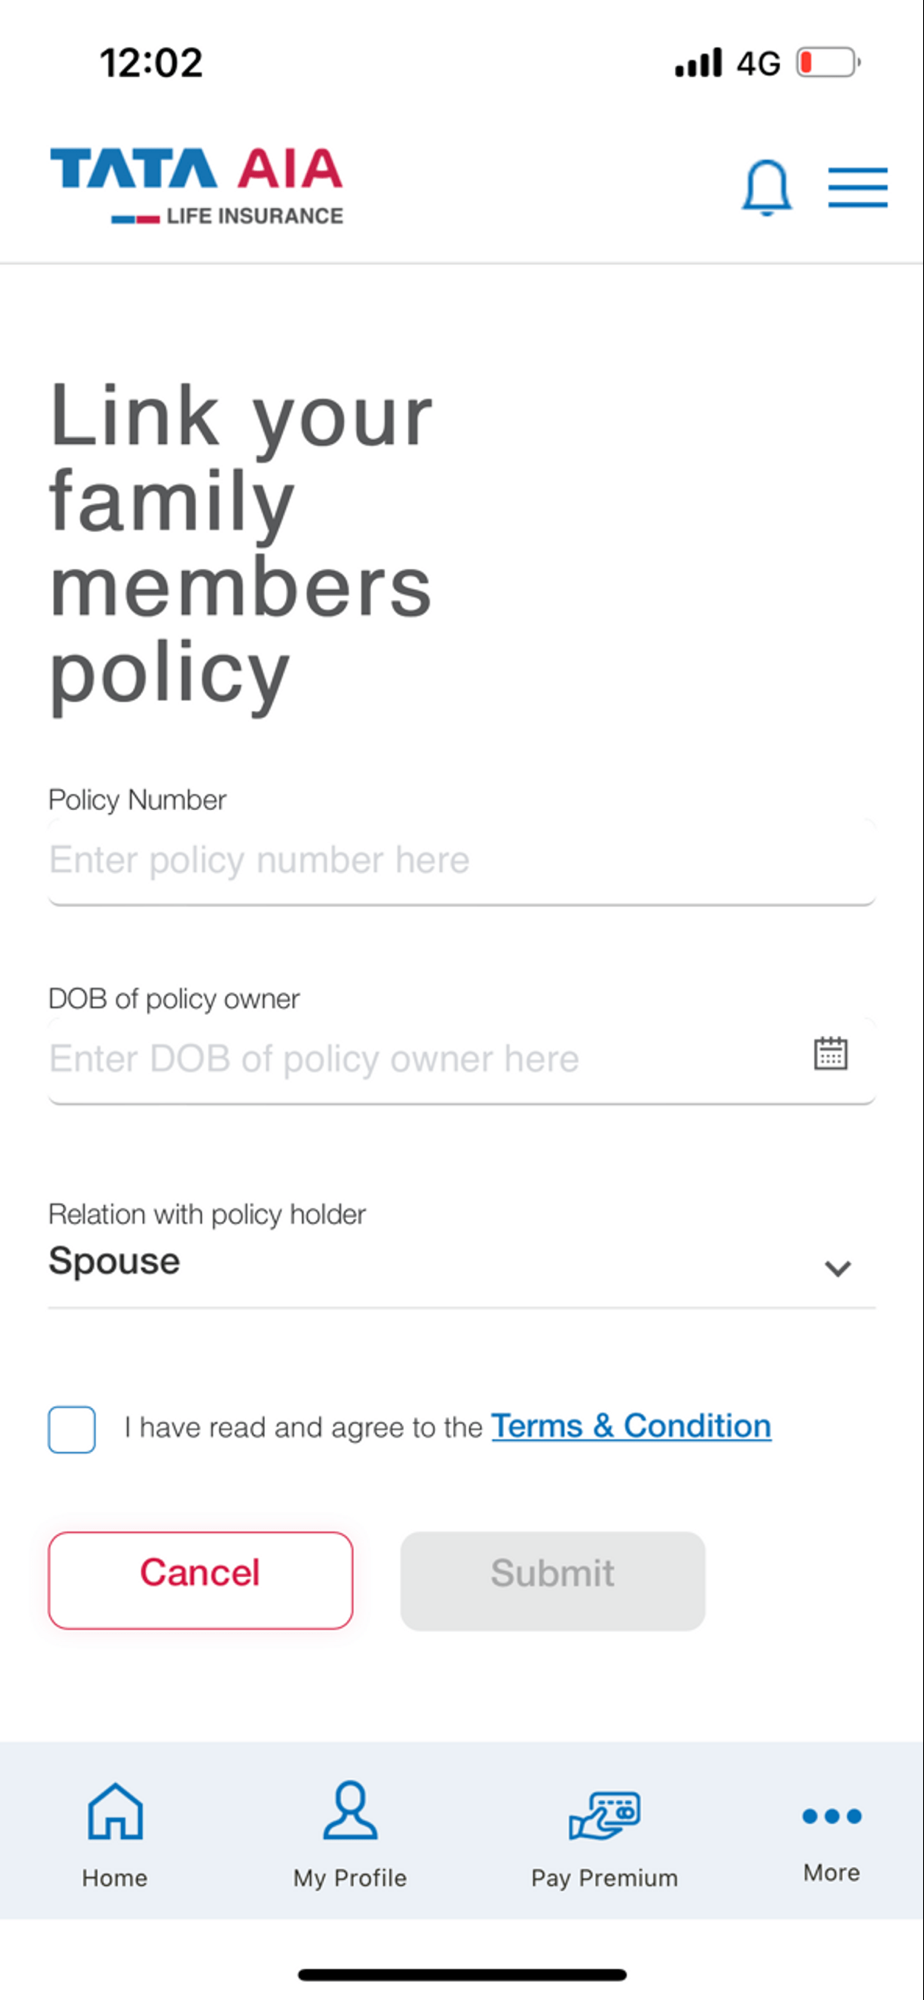Click the Submit button
Viewport: 924px width, 2000px height.
pyautogui.click(x=553, y=1580)
